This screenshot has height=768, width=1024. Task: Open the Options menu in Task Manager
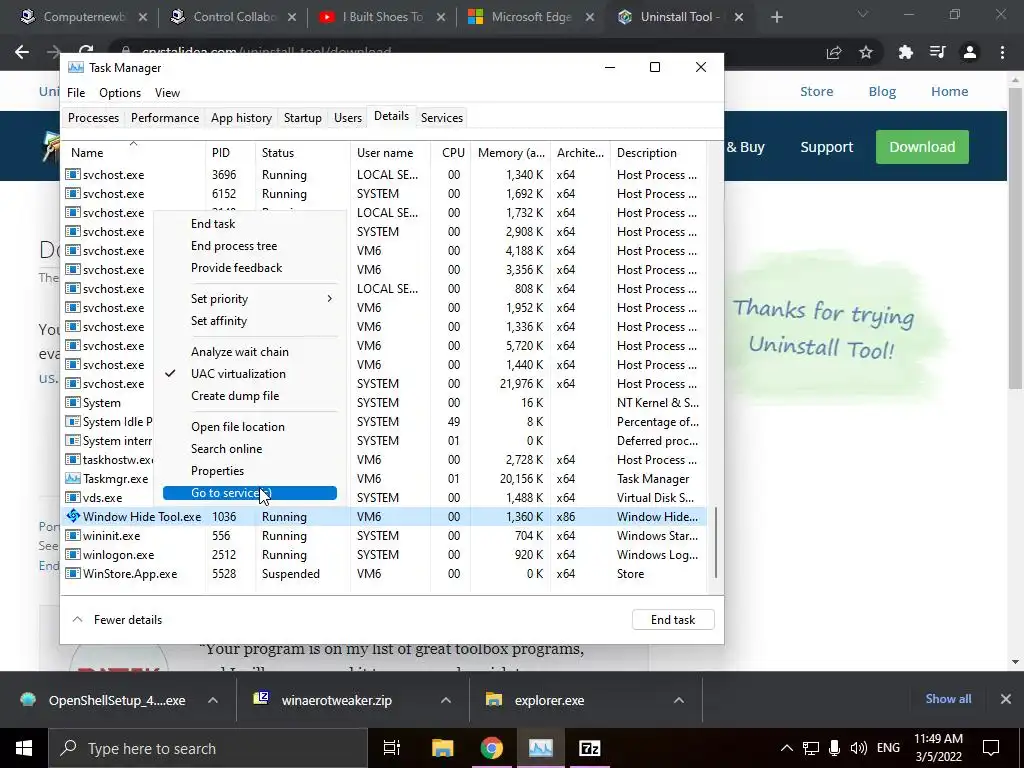pyautogui.click(x=120, y=93)
